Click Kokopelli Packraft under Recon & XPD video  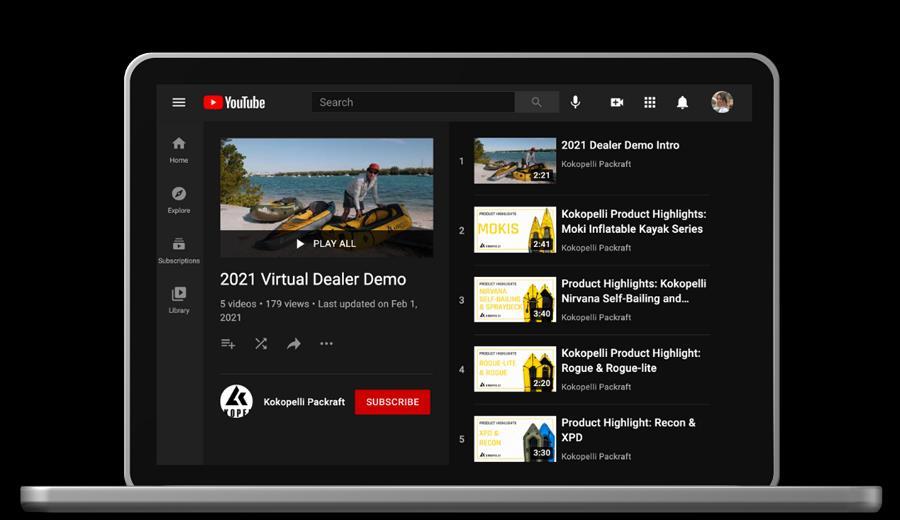click(596, 456)
